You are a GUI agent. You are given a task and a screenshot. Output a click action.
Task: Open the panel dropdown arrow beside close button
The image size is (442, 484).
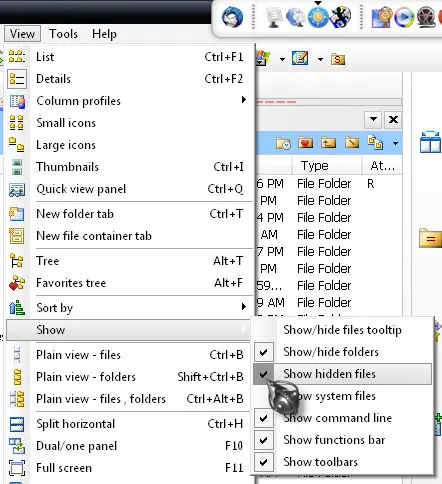pos(373,119)
